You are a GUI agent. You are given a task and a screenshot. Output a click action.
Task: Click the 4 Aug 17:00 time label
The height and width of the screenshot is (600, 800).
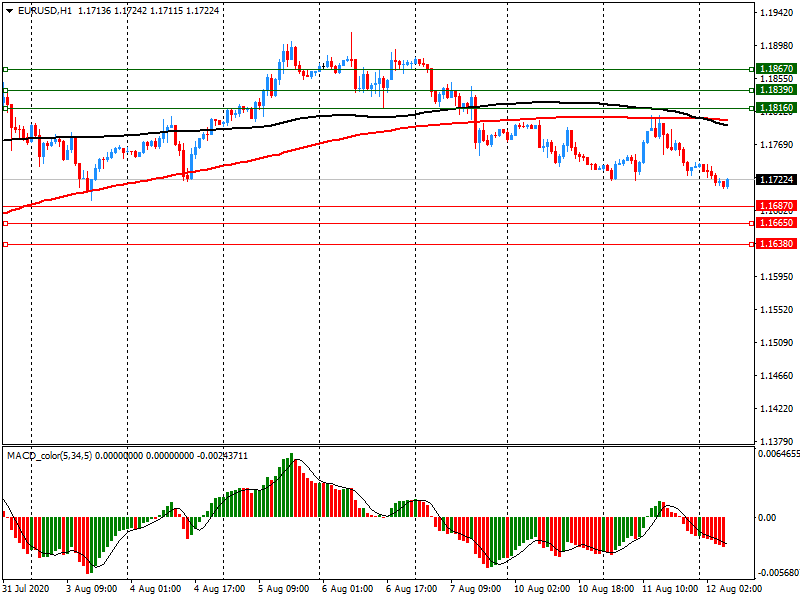pyautogui.click(x=219, y=589)
